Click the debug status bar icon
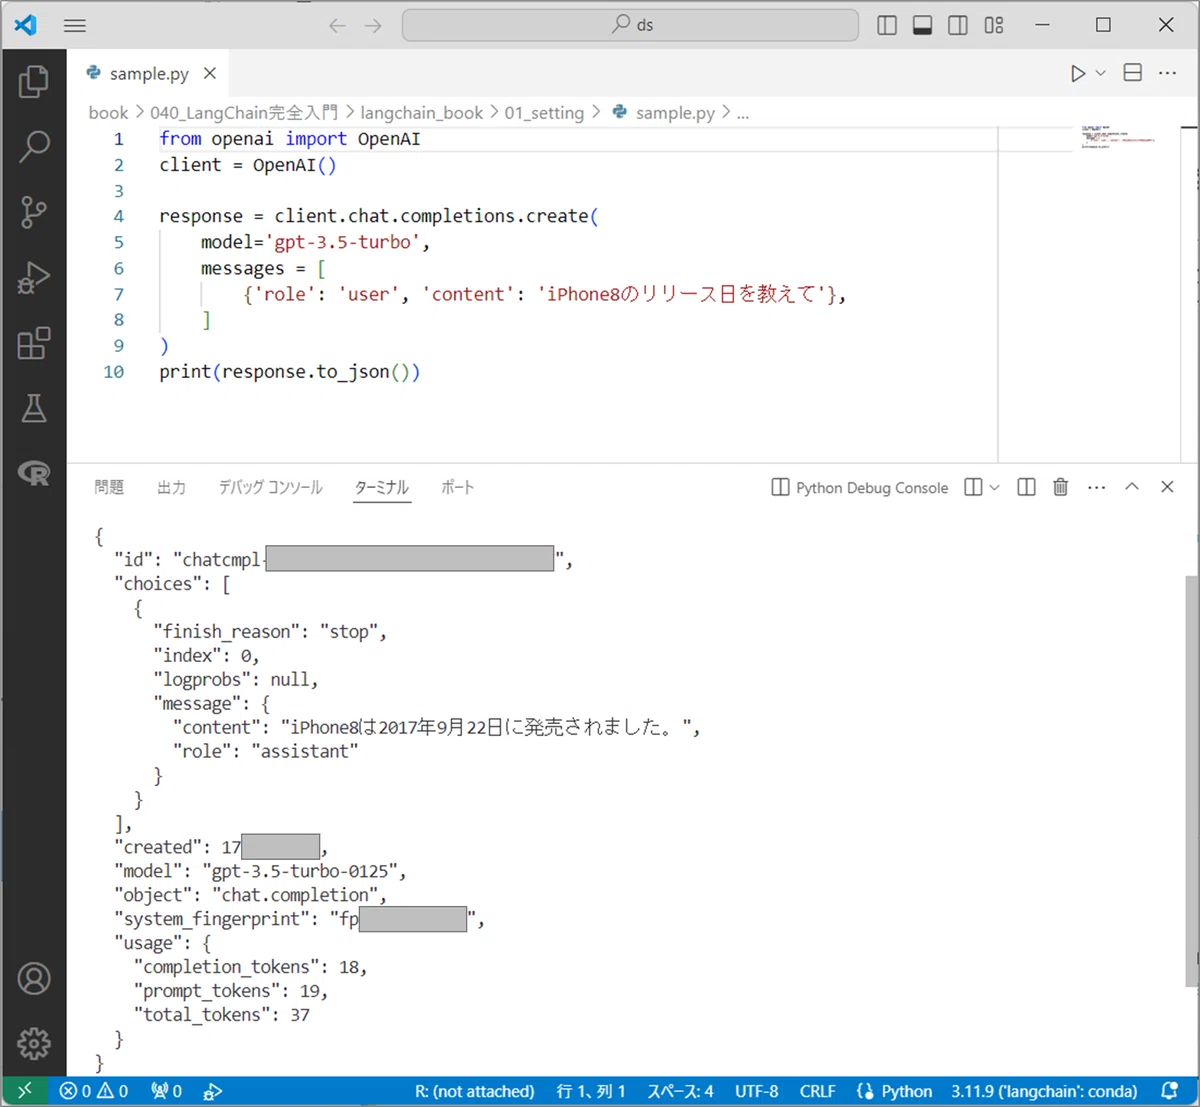Image resolution: width=1200 pixels, height=1107 pixels. (x=212, y=1091)
